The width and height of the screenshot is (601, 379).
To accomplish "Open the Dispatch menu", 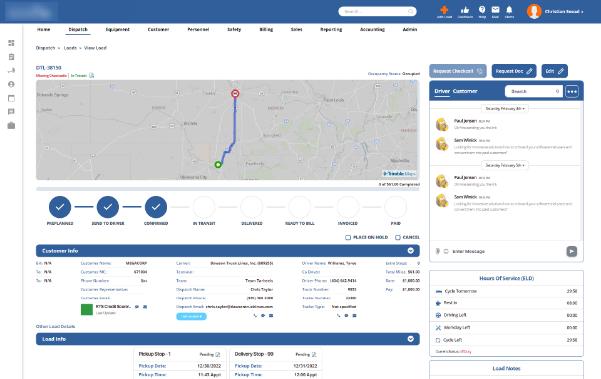I will coord(78,30).
